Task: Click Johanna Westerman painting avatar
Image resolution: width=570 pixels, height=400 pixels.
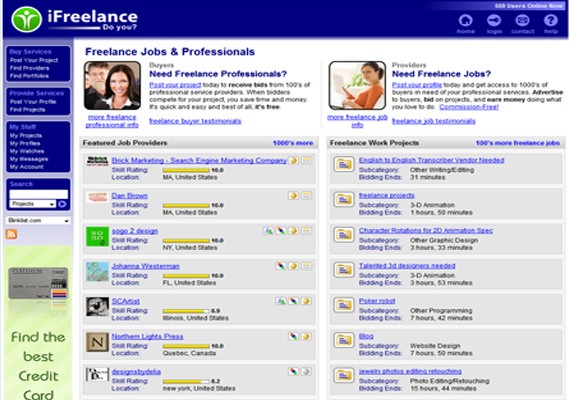Action: point(97,272)
